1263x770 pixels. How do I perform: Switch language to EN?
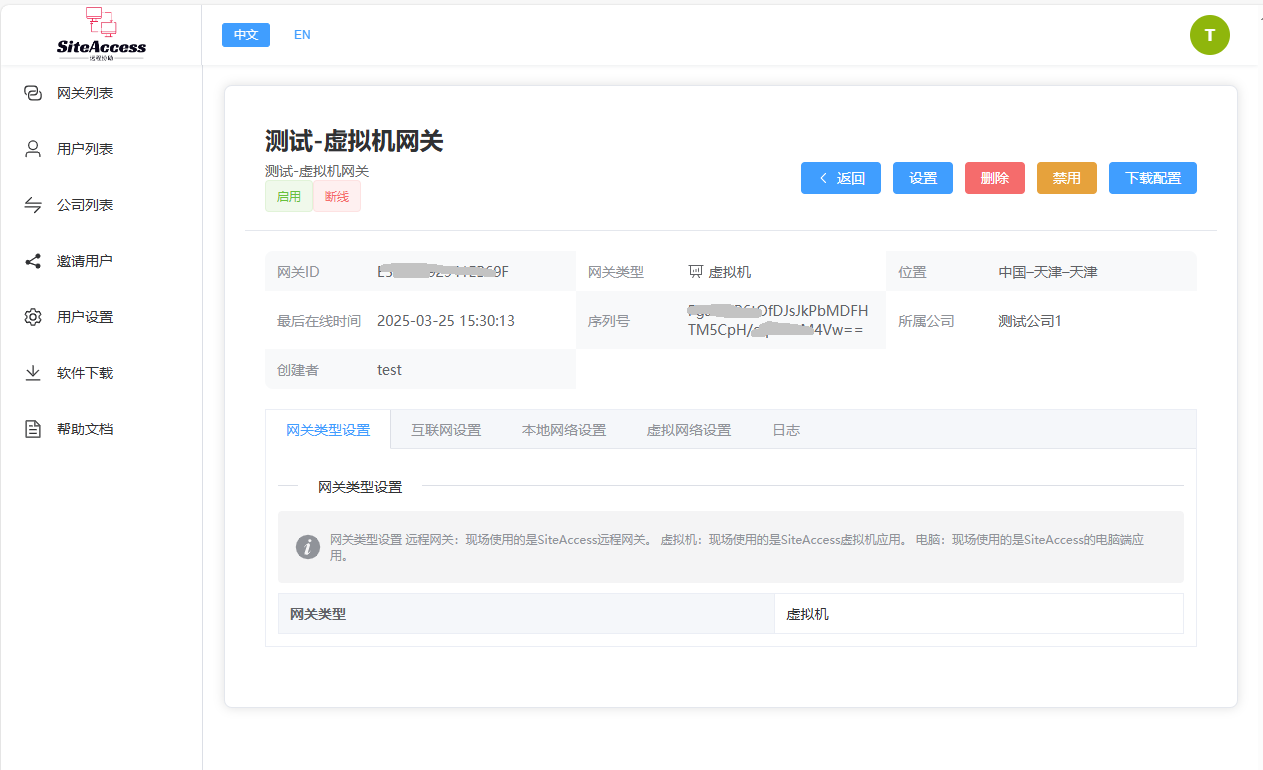coord(302,35)
